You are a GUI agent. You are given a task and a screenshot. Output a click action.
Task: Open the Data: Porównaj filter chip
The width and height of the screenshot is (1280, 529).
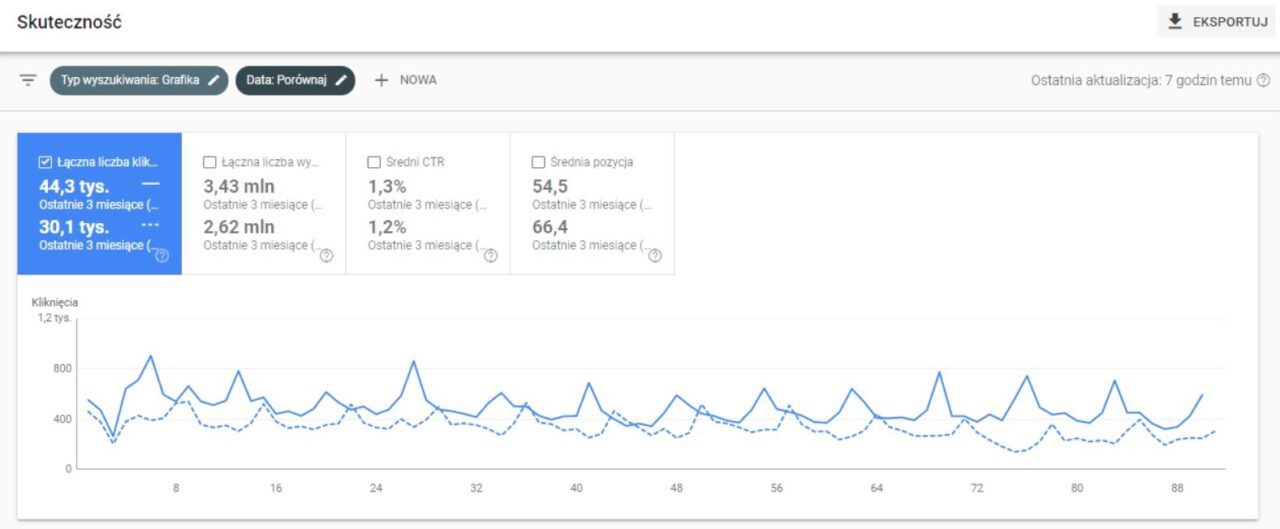[295, 80]
